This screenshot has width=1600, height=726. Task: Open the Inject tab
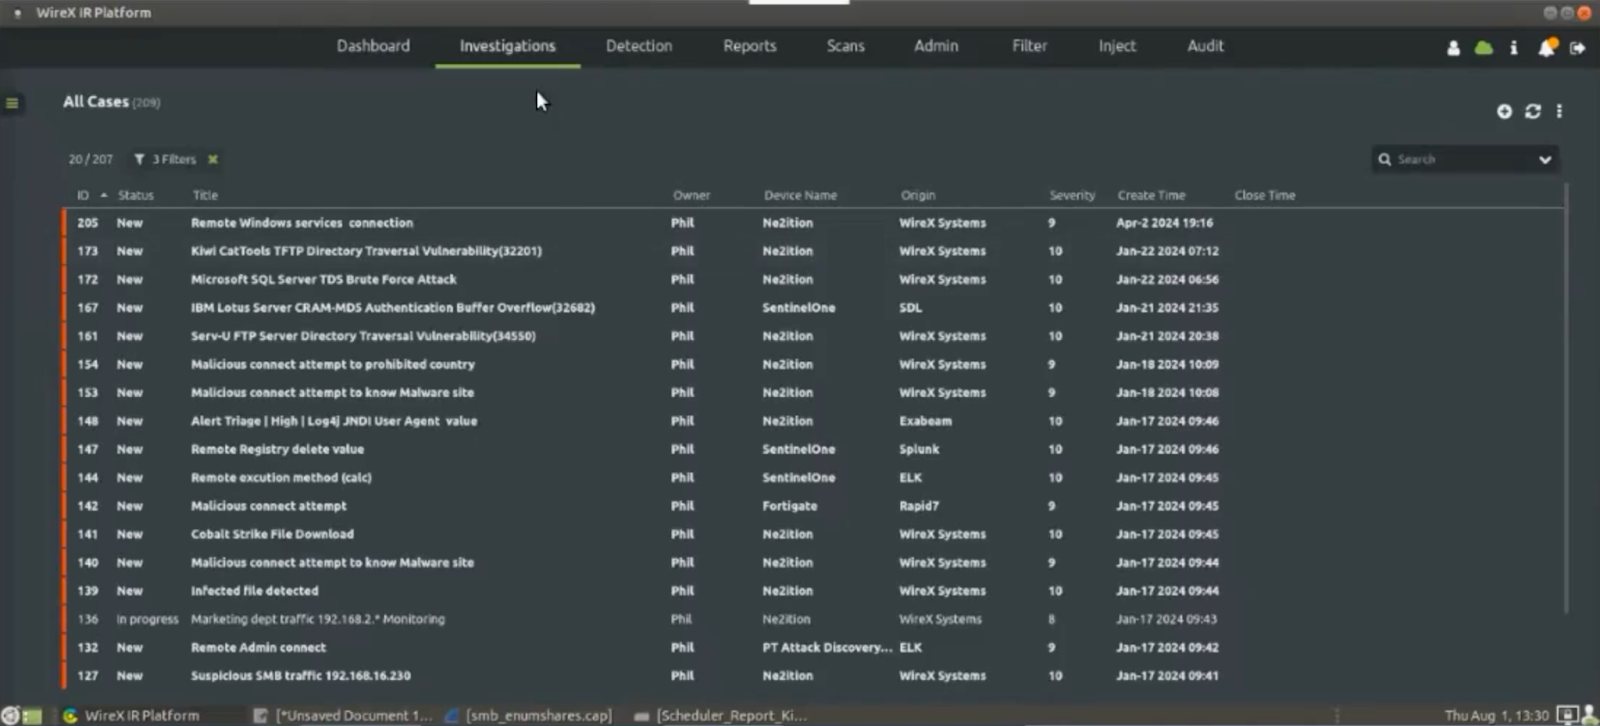[1117, 46]
